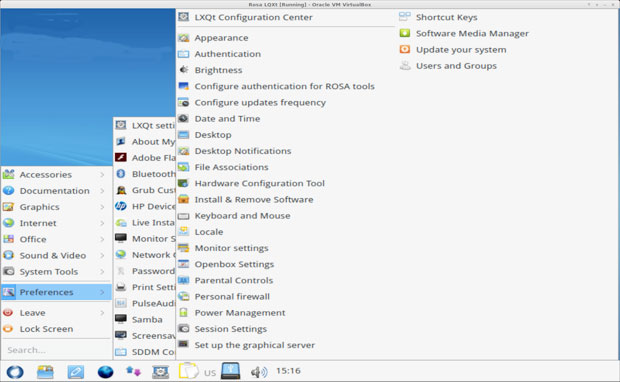This screenshot has height=382, width=620.
Task: Expand the System Tools submenu arrow
Action: (x=102, y=272)
